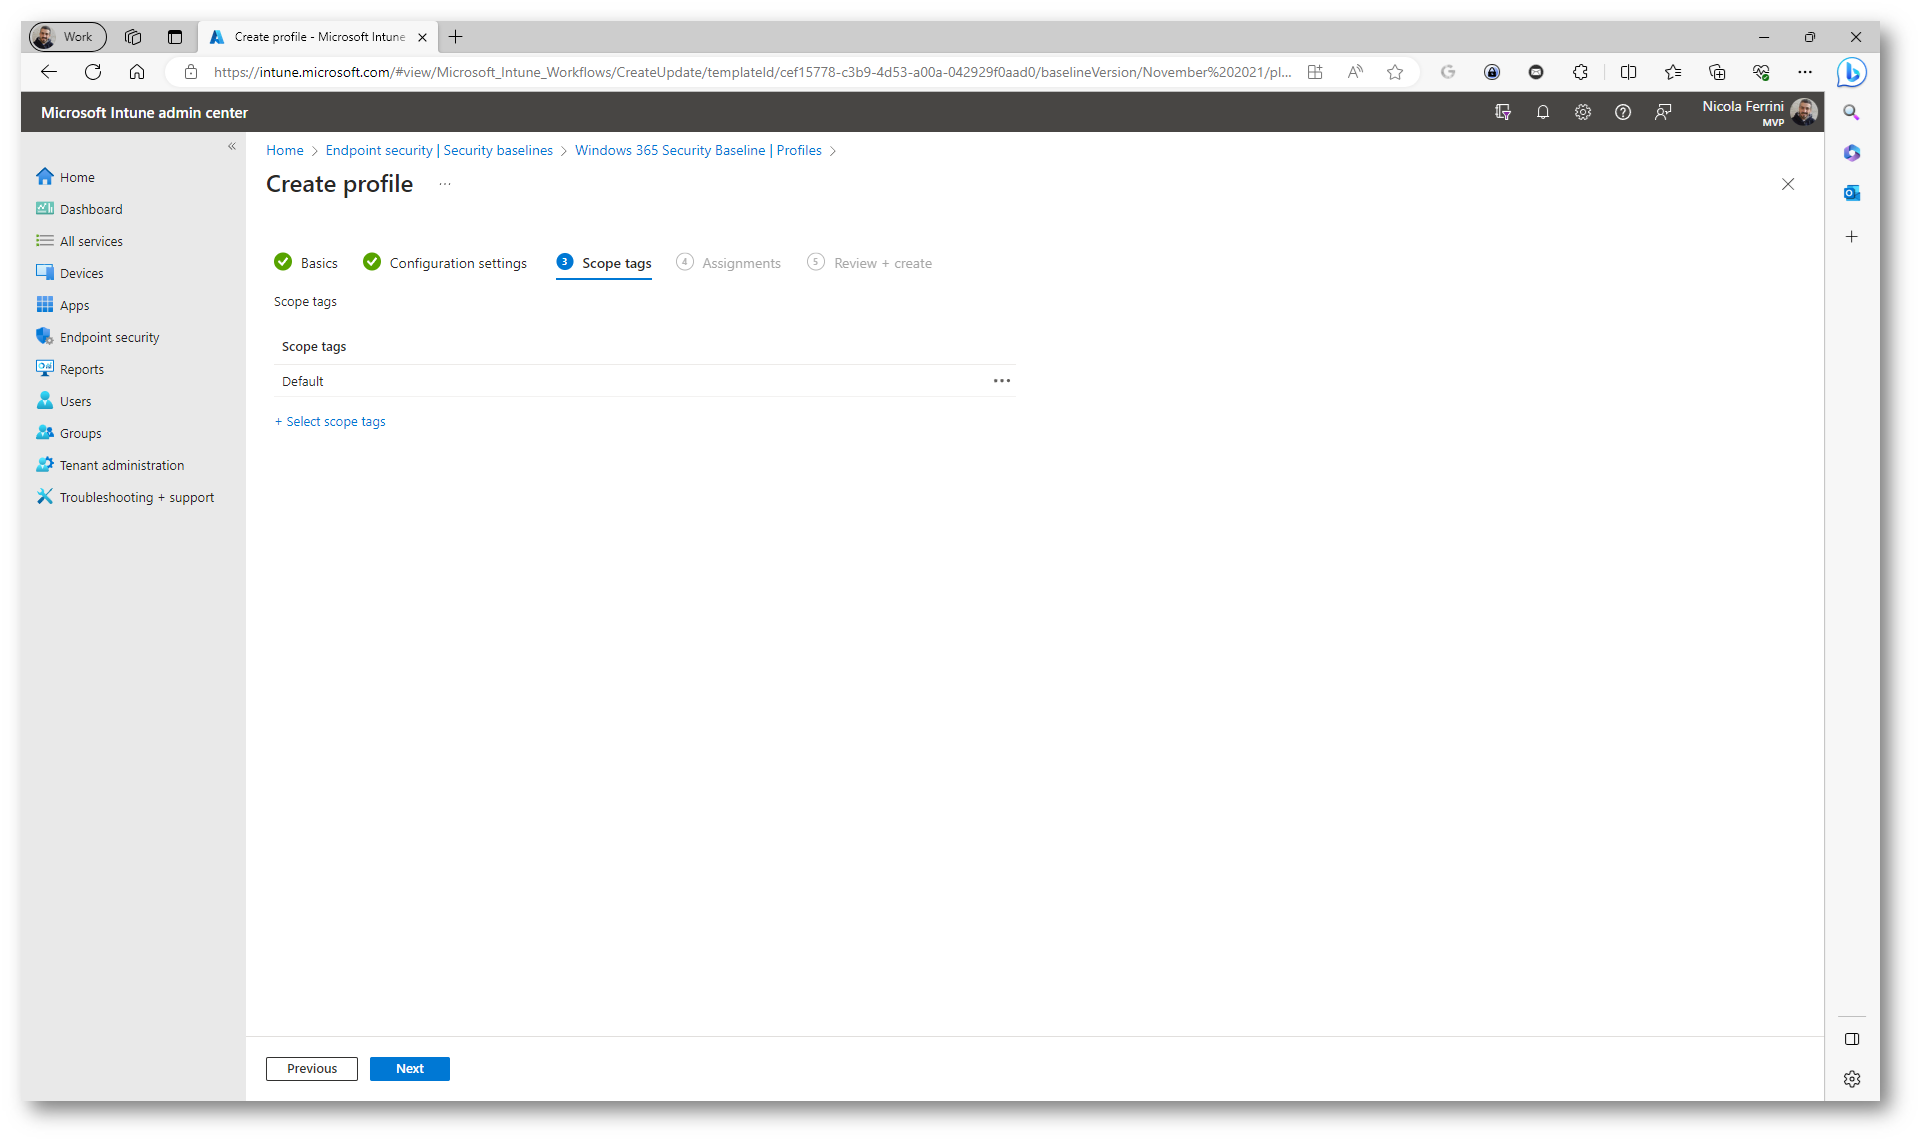Open Edge collections icon
The image size is (1922, 1143).
[1717, 72]
